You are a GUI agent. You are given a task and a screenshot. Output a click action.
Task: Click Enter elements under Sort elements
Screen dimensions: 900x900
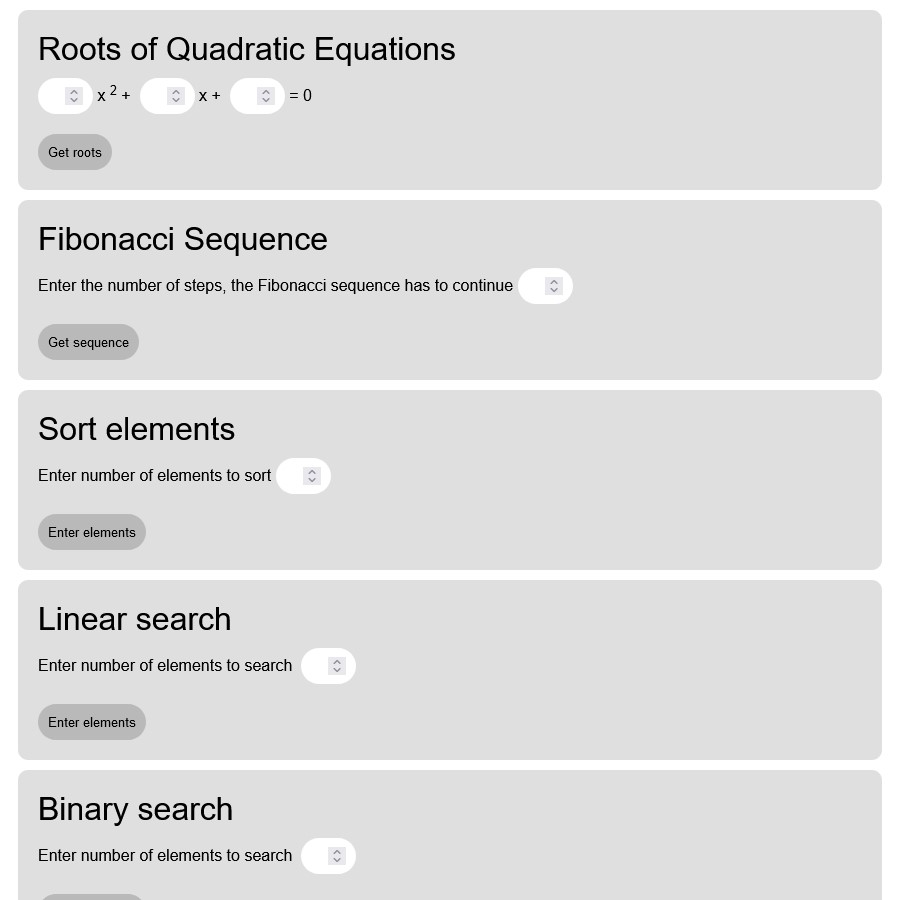tap(92, 532)
